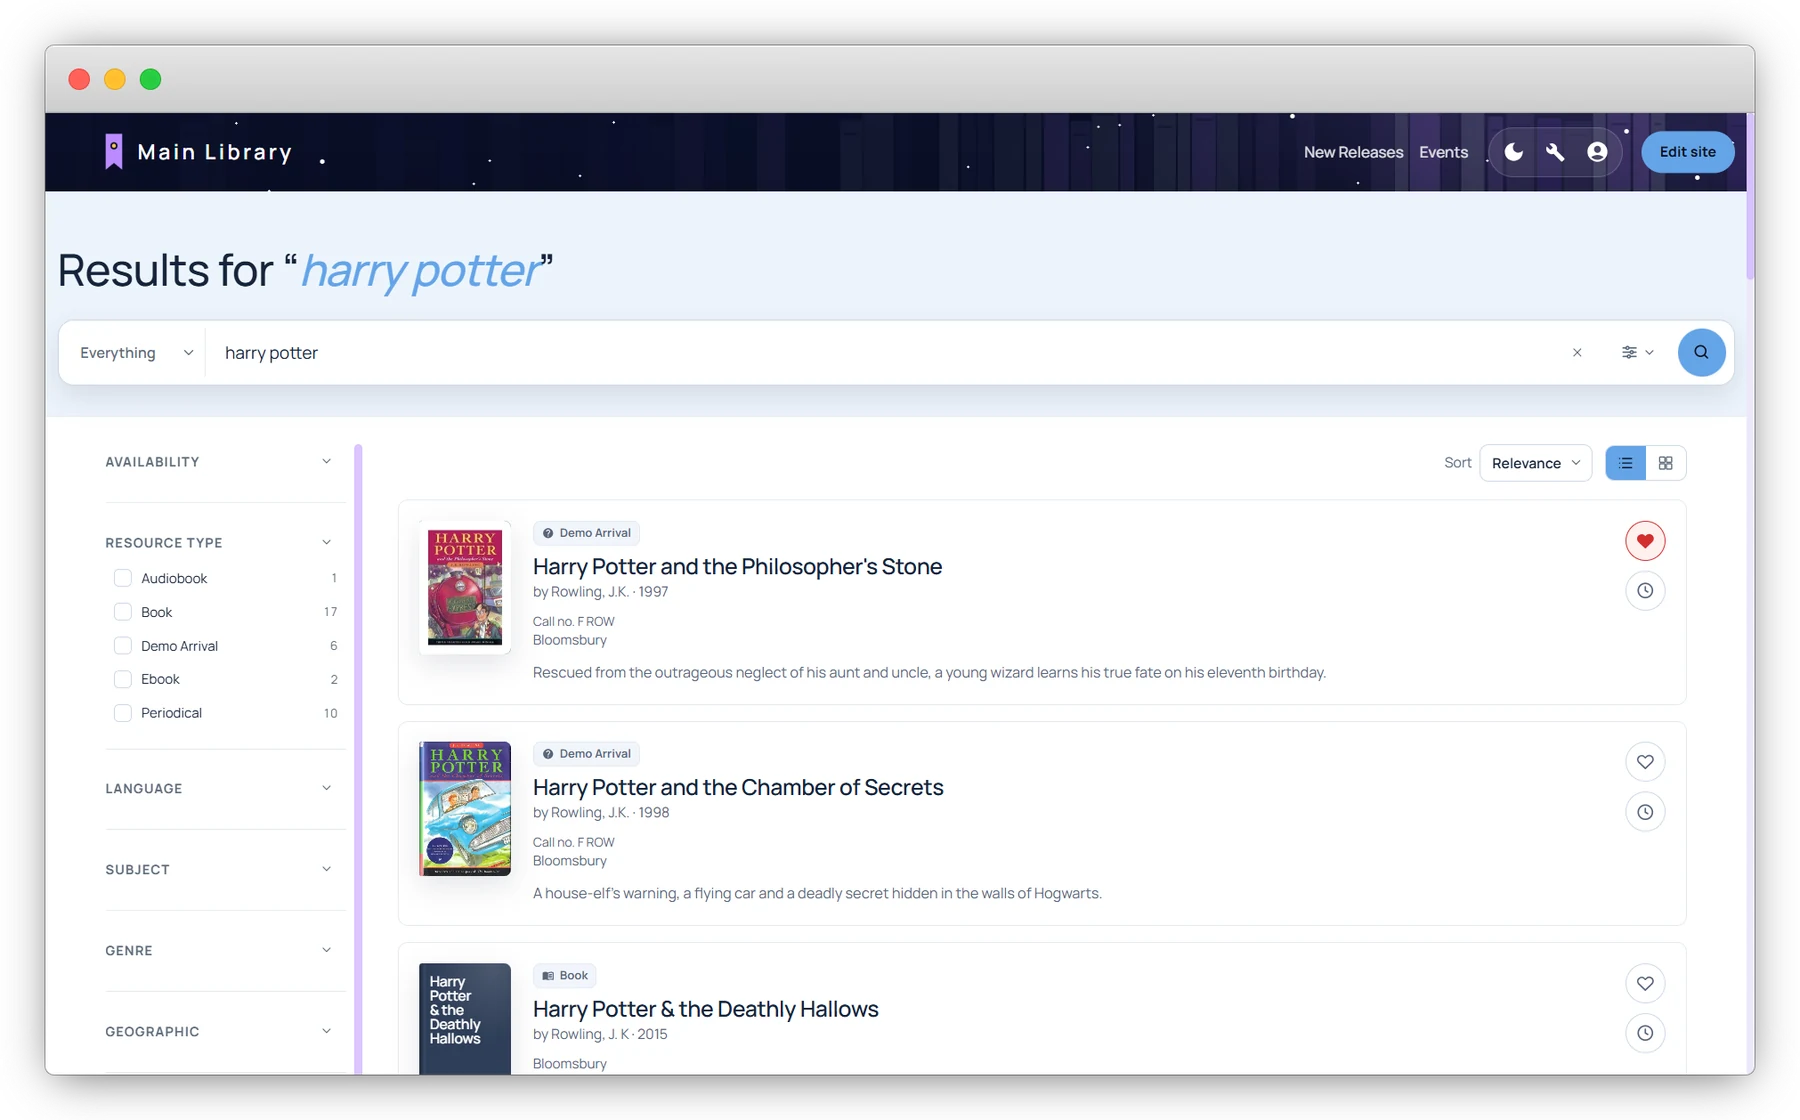
Task: Click clock icon for Philosopher's Stone
Action: [1645, 591]
